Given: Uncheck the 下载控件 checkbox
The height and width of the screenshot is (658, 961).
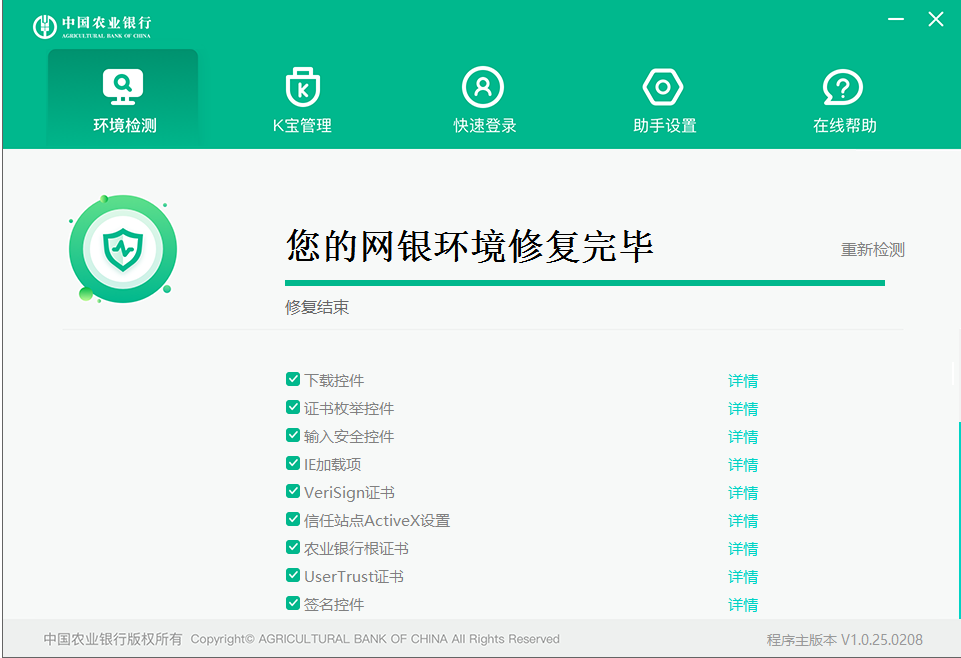Looking at the screenshot, I should [292, 380].
